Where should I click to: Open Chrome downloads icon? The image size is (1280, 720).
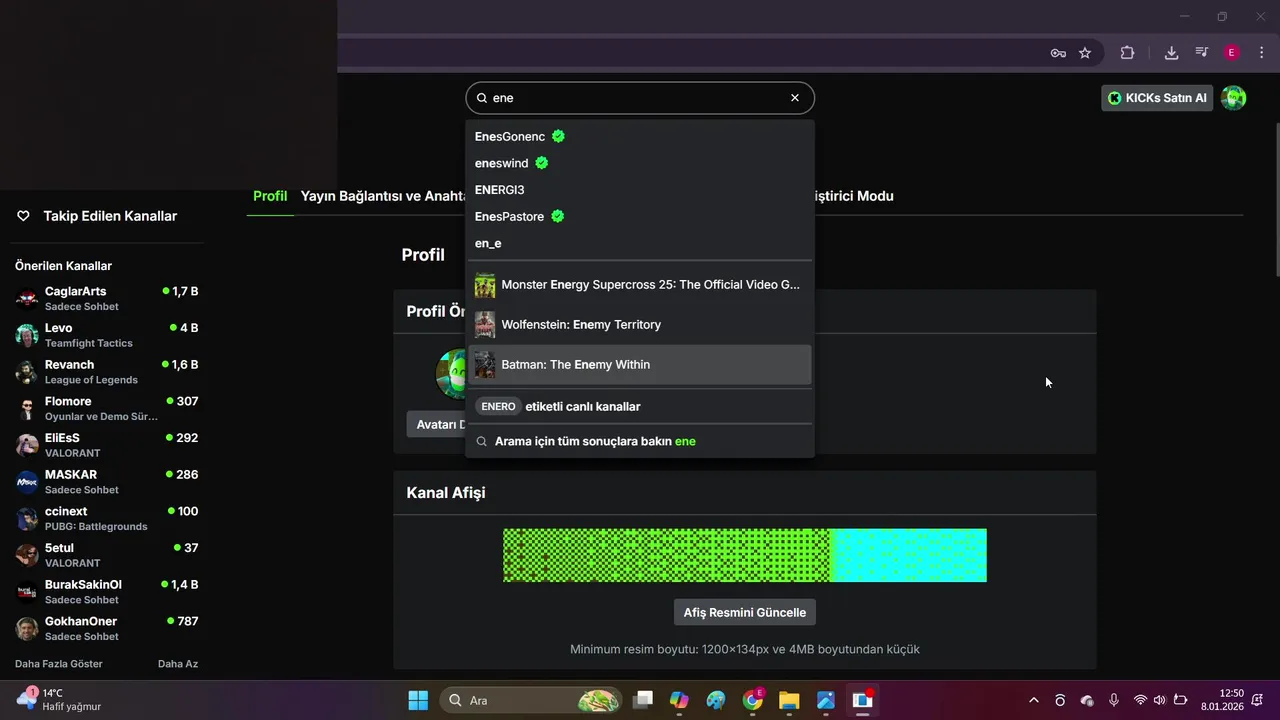1172,53
